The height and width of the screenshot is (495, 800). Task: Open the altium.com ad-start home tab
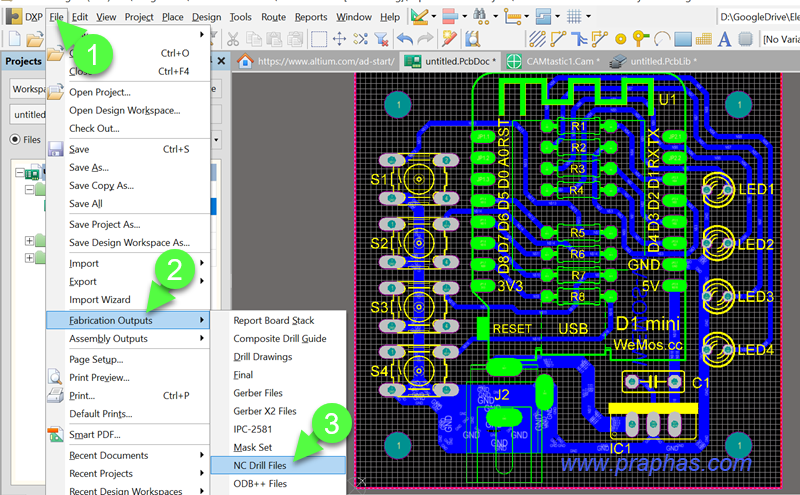316,61
